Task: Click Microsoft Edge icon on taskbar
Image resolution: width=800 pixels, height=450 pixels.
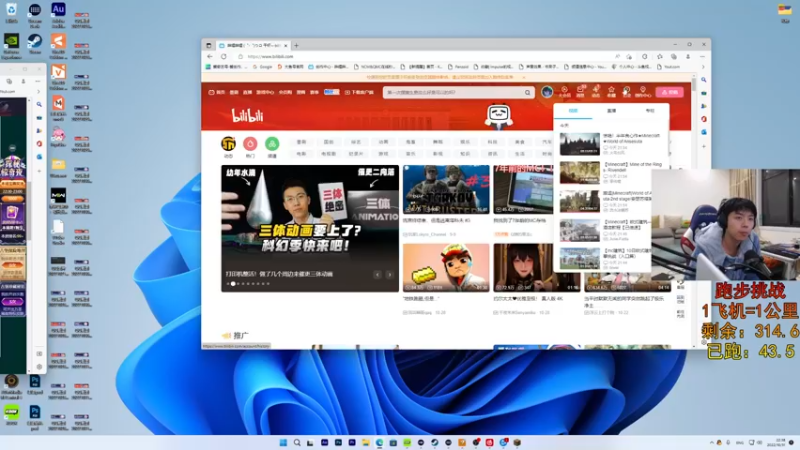Action: (380, 442)
